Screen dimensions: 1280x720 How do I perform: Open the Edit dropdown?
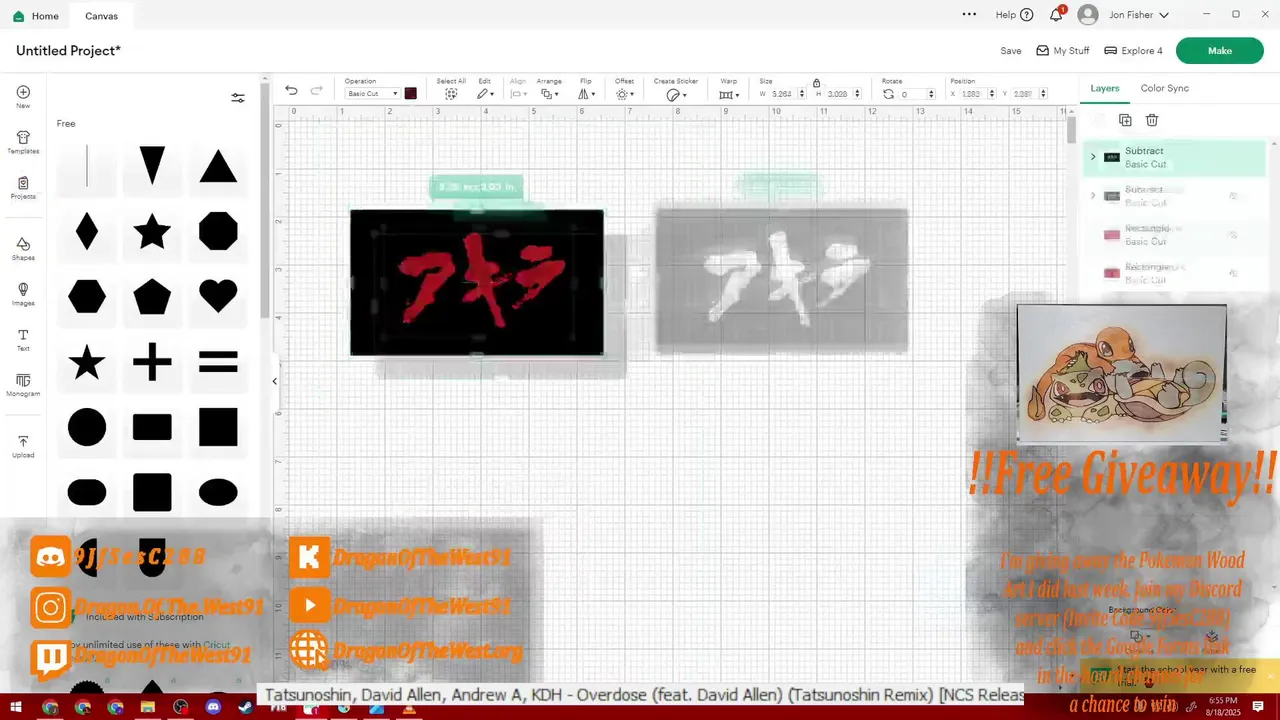[x=485, y=94]
